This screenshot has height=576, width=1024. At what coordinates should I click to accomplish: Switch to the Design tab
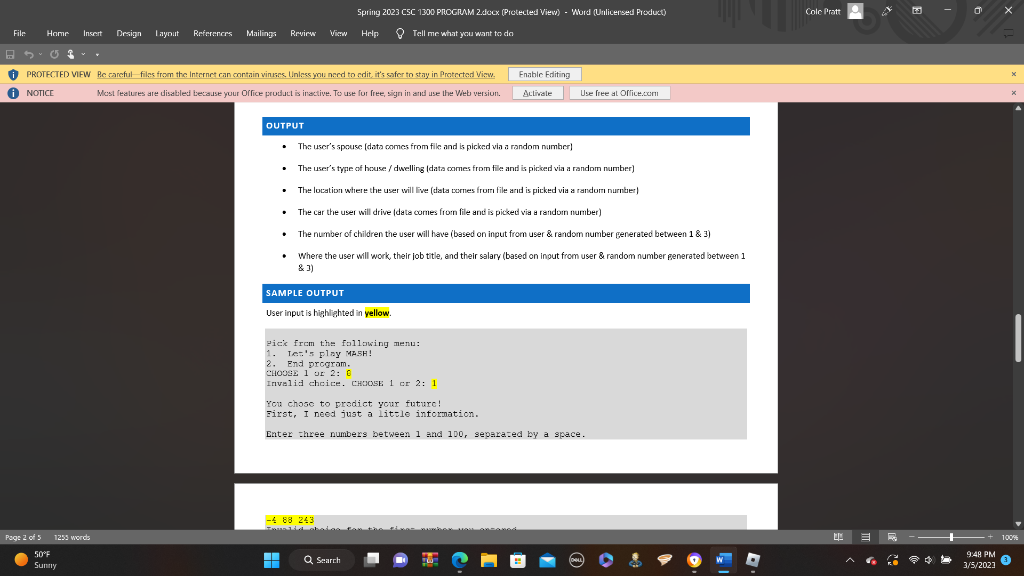coord(129,33)
